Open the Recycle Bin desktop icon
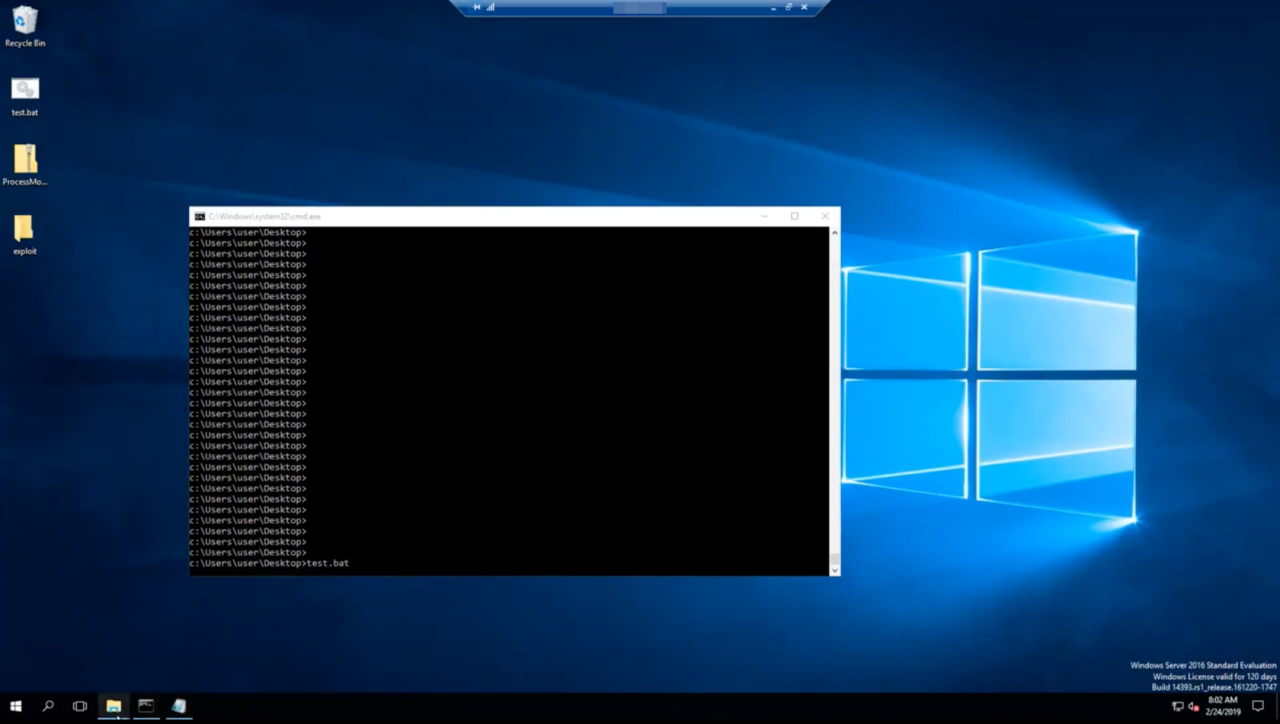 pyautogui.click(x=25, y=23)
